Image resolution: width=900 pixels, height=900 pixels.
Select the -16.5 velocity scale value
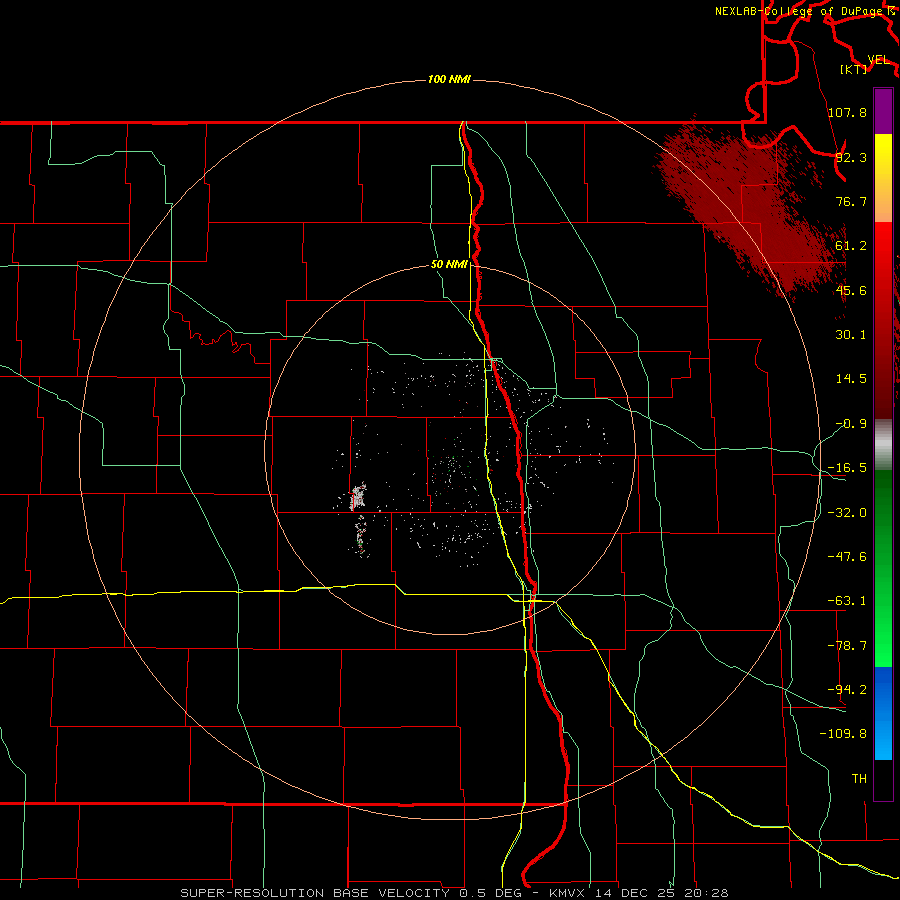(847, 468)
